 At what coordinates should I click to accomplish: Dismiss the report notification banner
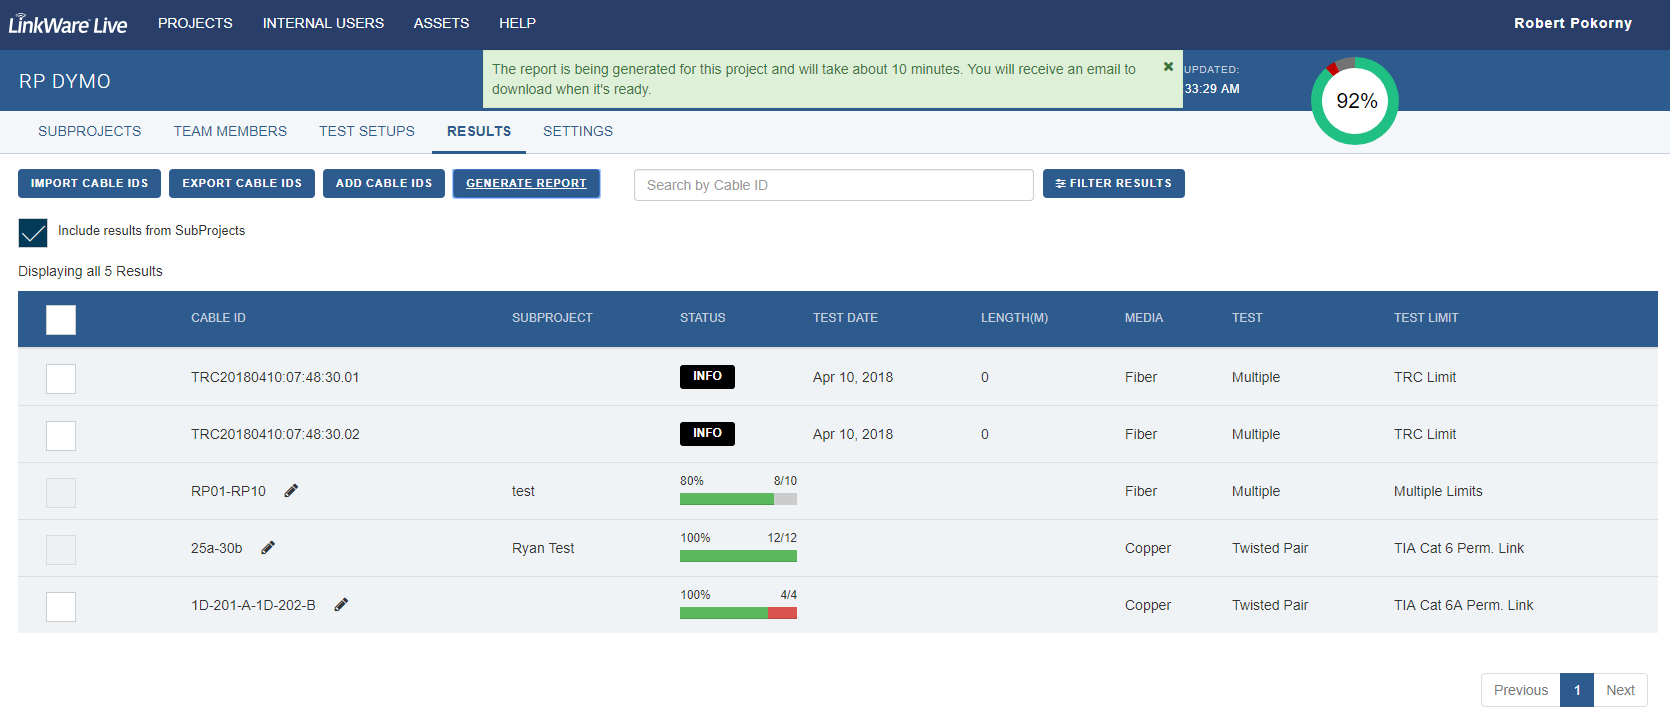pos(1168,67)
